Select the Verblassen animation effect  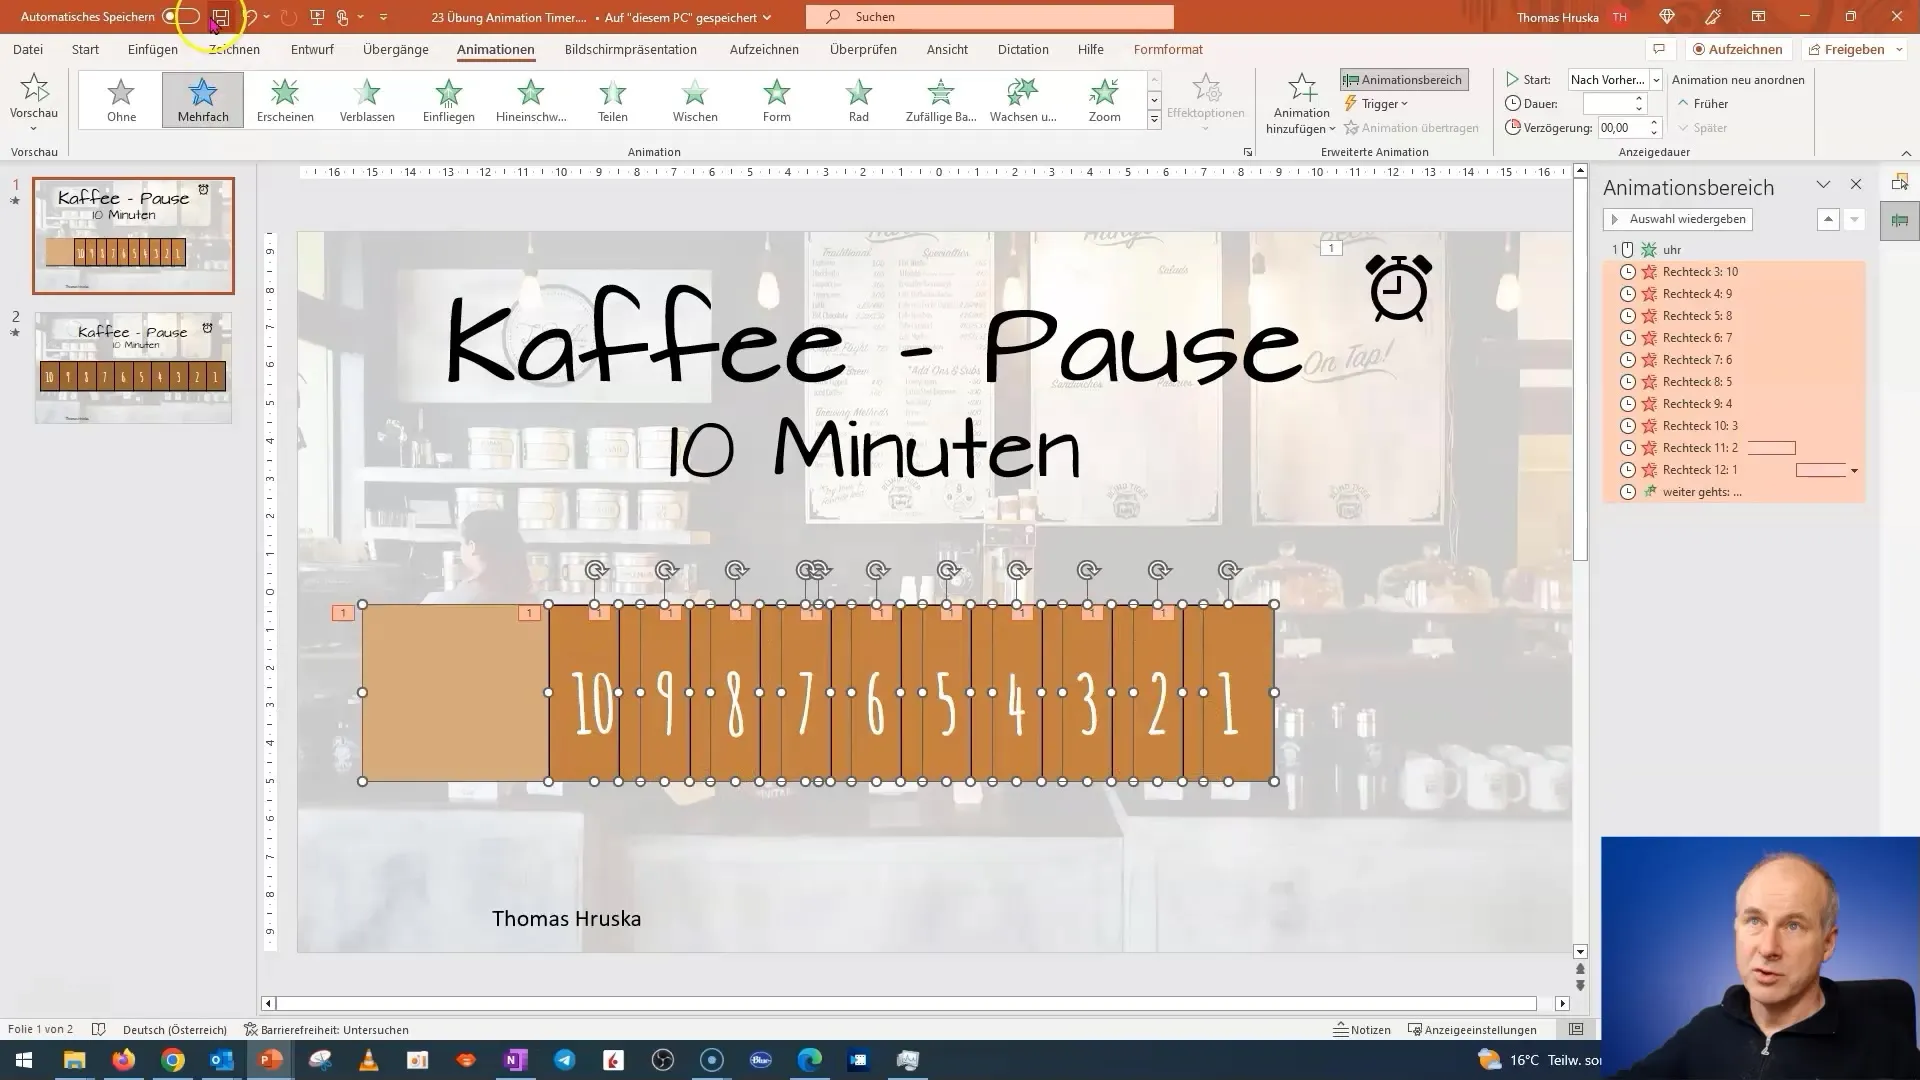point(367,100)
